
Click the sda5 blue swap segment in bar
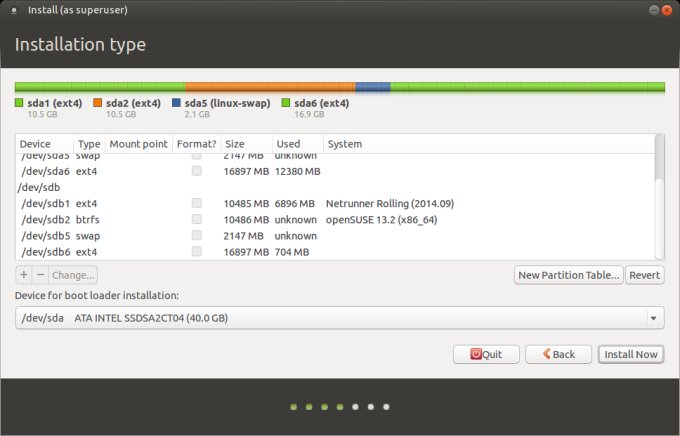[x=373, y=87]
